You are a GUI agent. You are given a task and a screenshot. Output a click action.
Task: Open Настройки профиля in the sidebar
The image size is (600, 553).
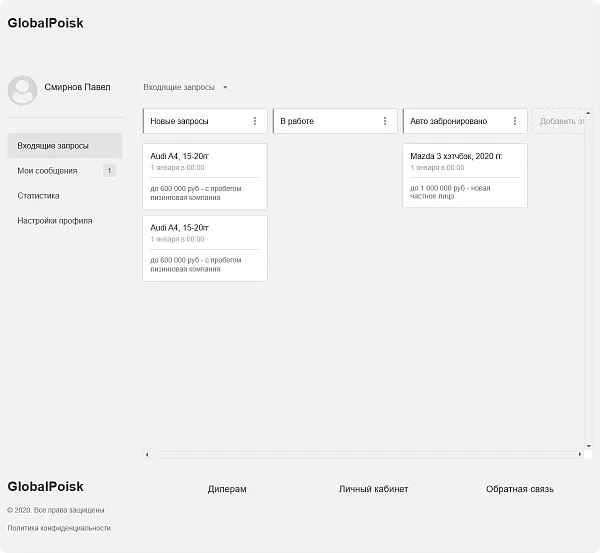55,221
